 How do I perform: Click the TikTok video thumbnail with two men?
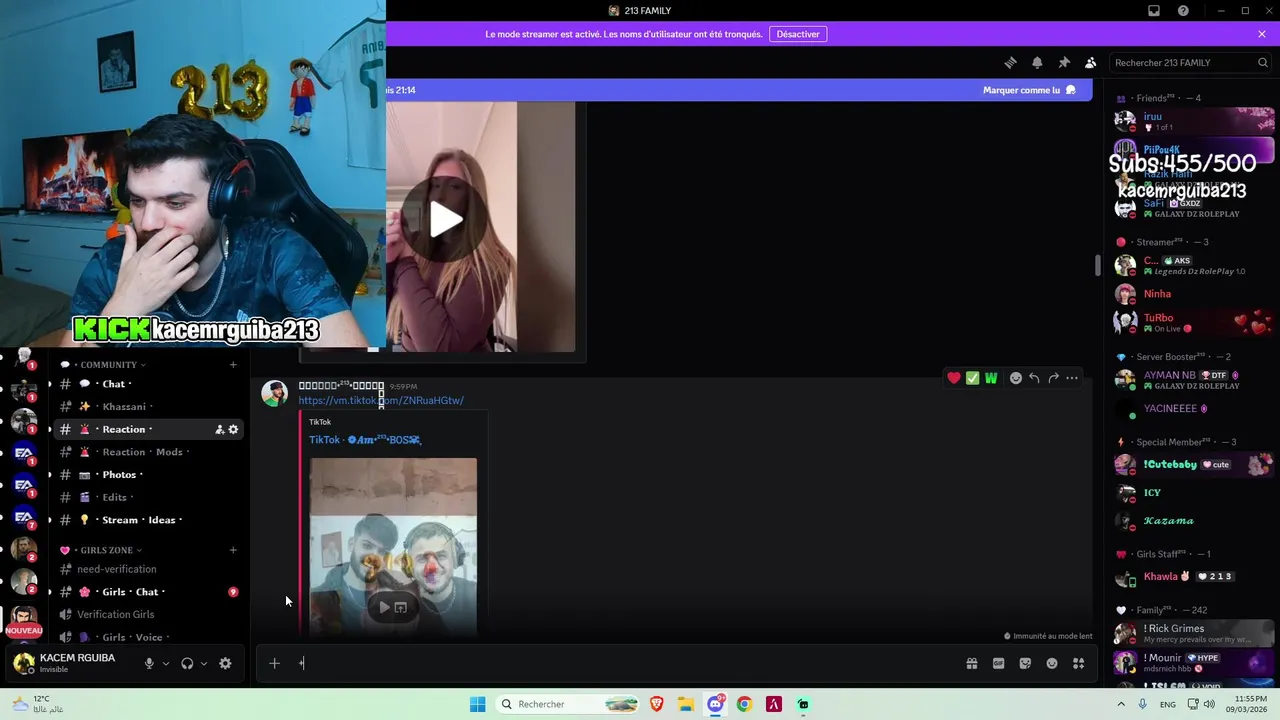pos(393,545)
